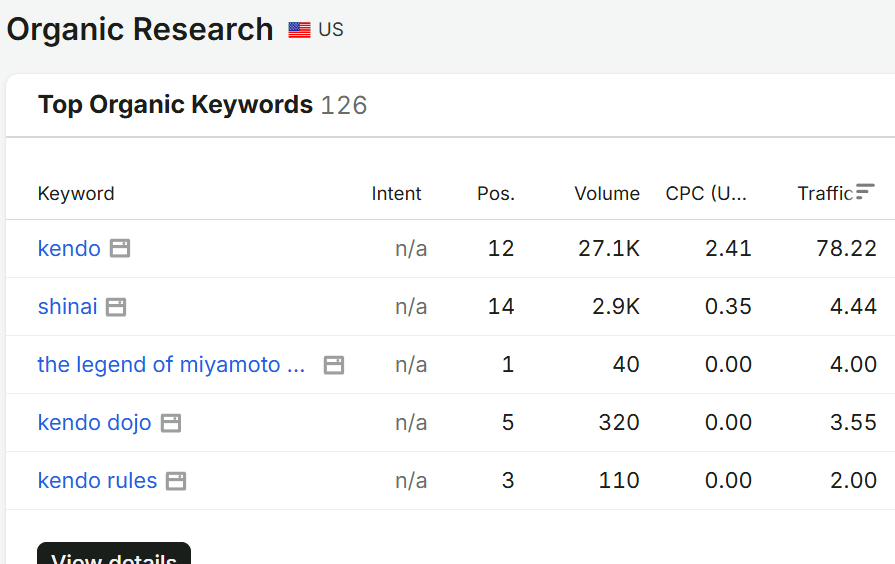
Task: Sort by the Keyword column header
Action: coord(76,194)
